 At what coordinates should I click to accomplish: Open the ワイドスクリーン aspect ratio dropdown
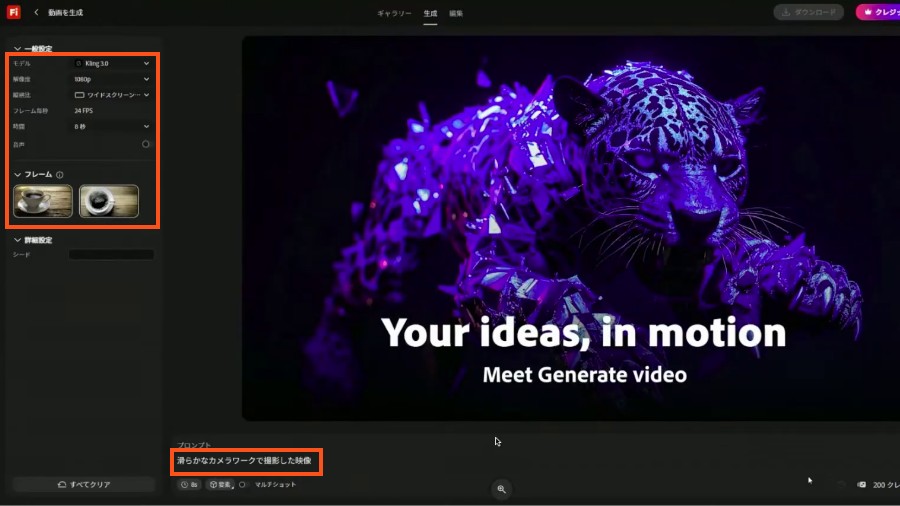[112, 95]
